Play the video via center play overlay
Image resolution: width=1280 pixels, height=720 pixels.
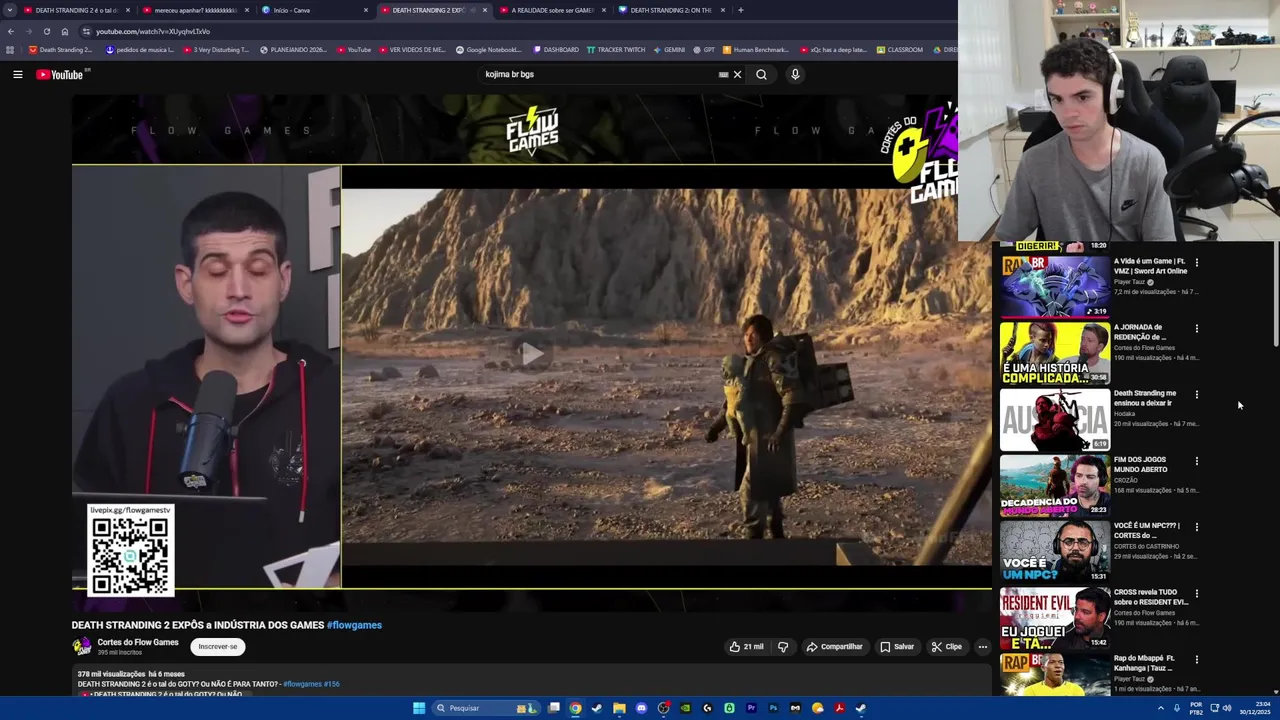point(532,353)
